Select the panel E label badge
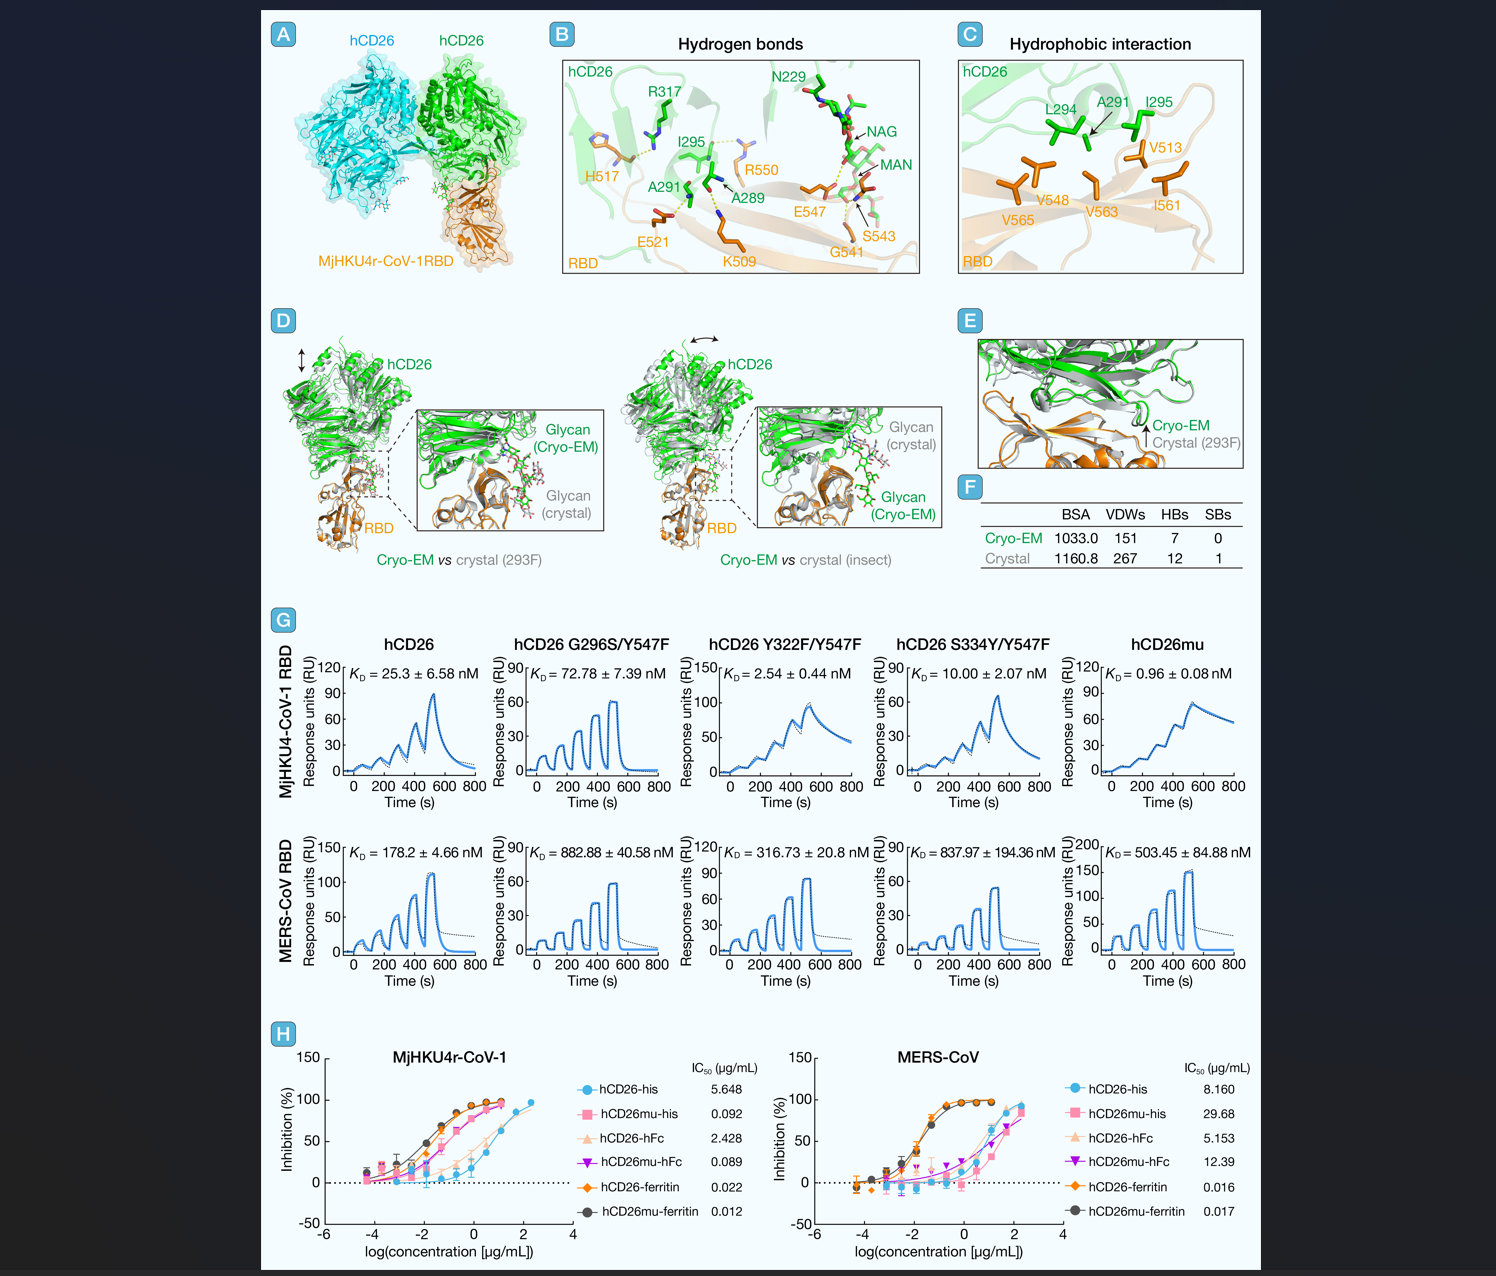Viewport: 1496px width, 1276px height. (969, 321)
